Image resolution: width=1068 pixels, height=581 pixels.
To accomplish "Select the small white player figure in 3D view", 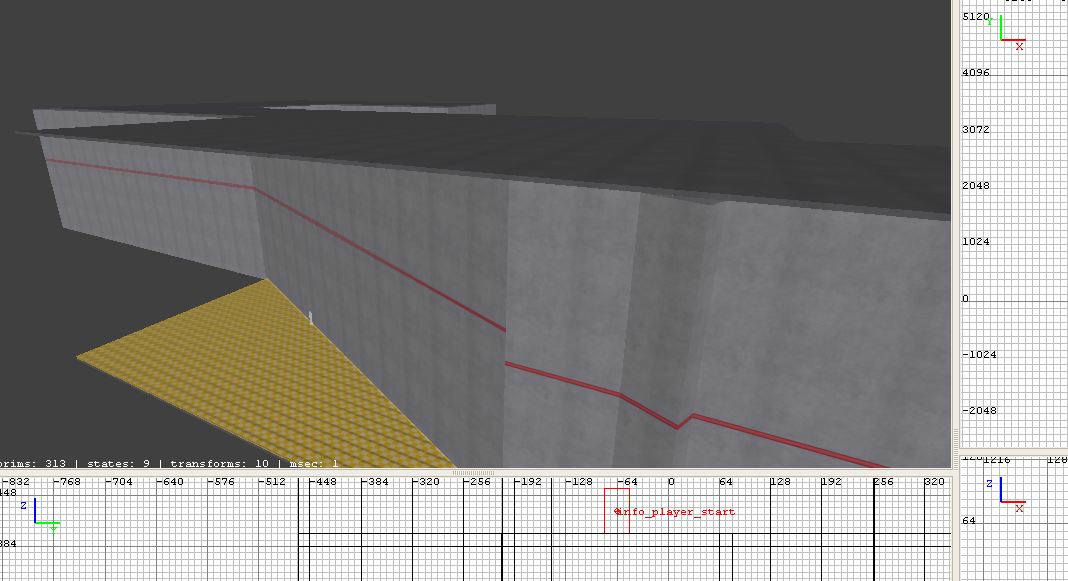I will [x=311, y=317].
